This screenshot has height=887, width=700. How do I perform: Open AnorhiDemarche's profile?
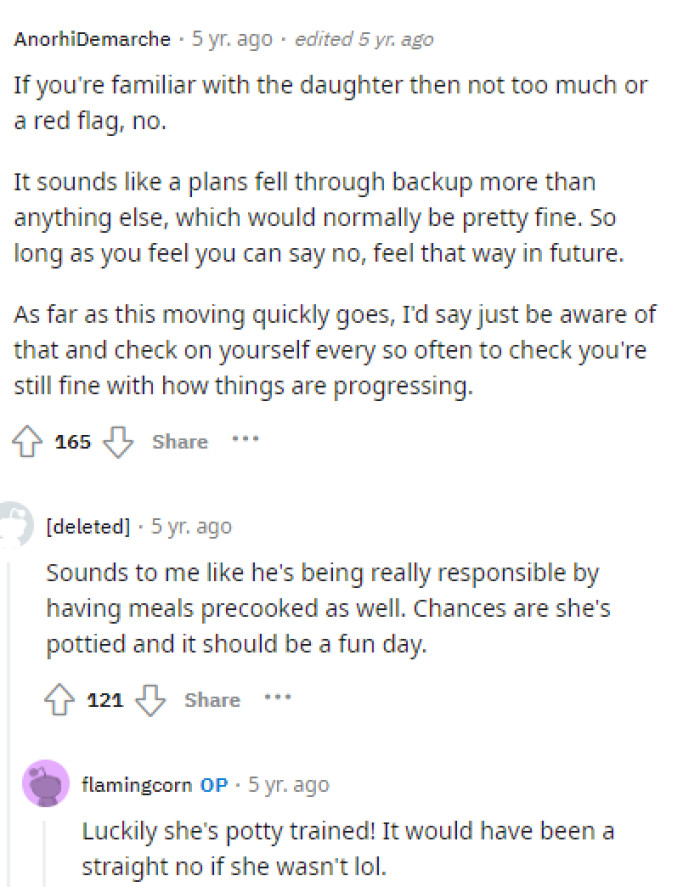point(90,39)
